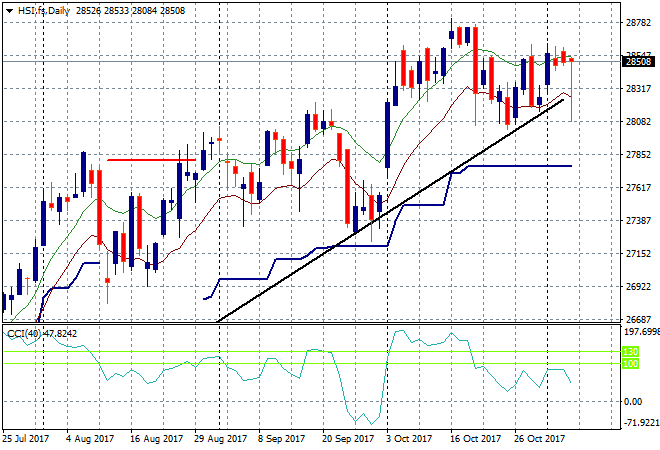The width and height of the screenshot is (660, 450).
Task: Click the 197.6998 CCI scale value
Action: click(x=641, y=332)
